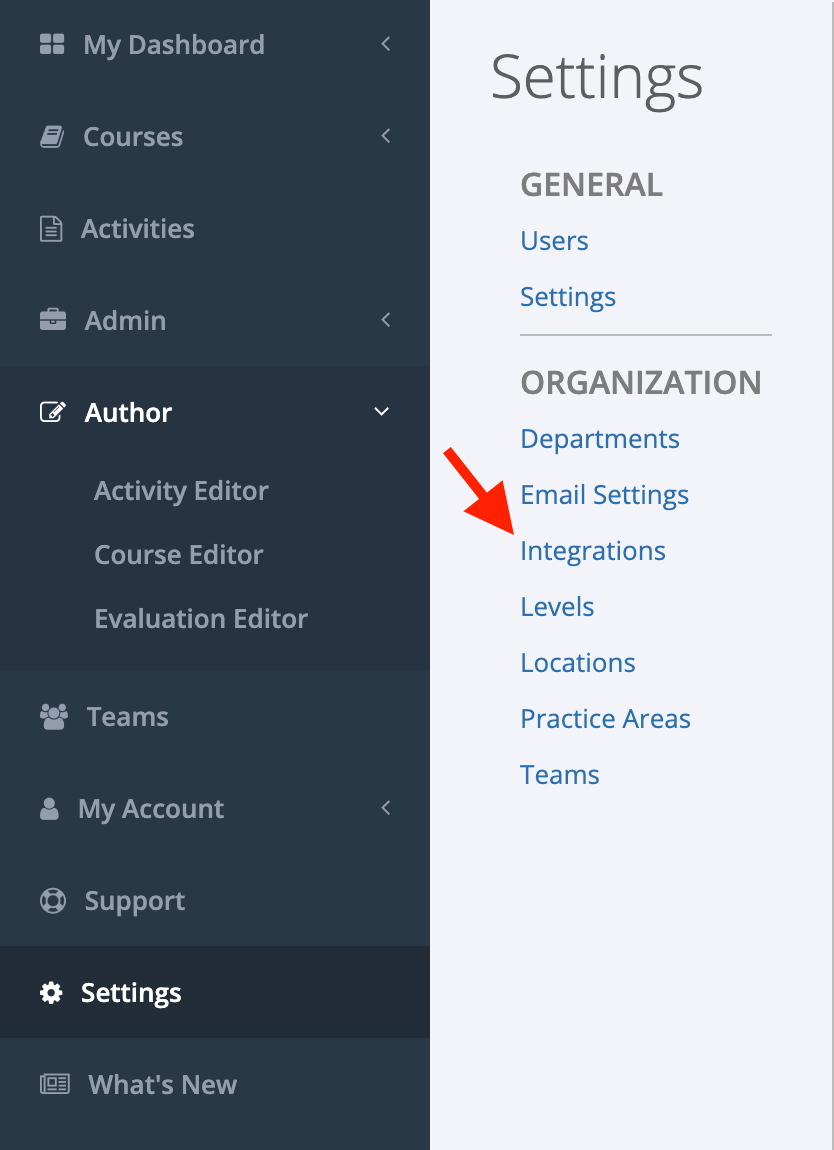834x1150 pixels.
Task: Open the Practice Areas link
Action: click(x=605, y=719)
